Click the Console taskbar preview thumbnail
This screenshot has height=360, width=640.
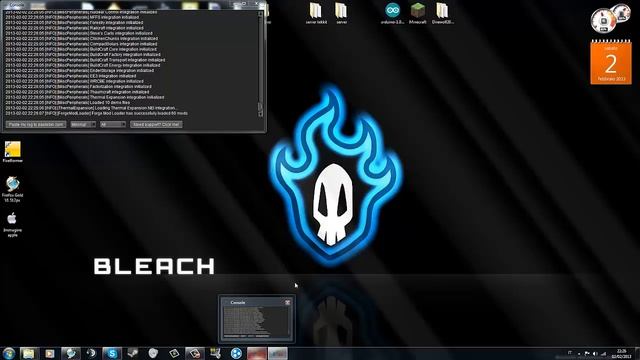coord(257,319)
